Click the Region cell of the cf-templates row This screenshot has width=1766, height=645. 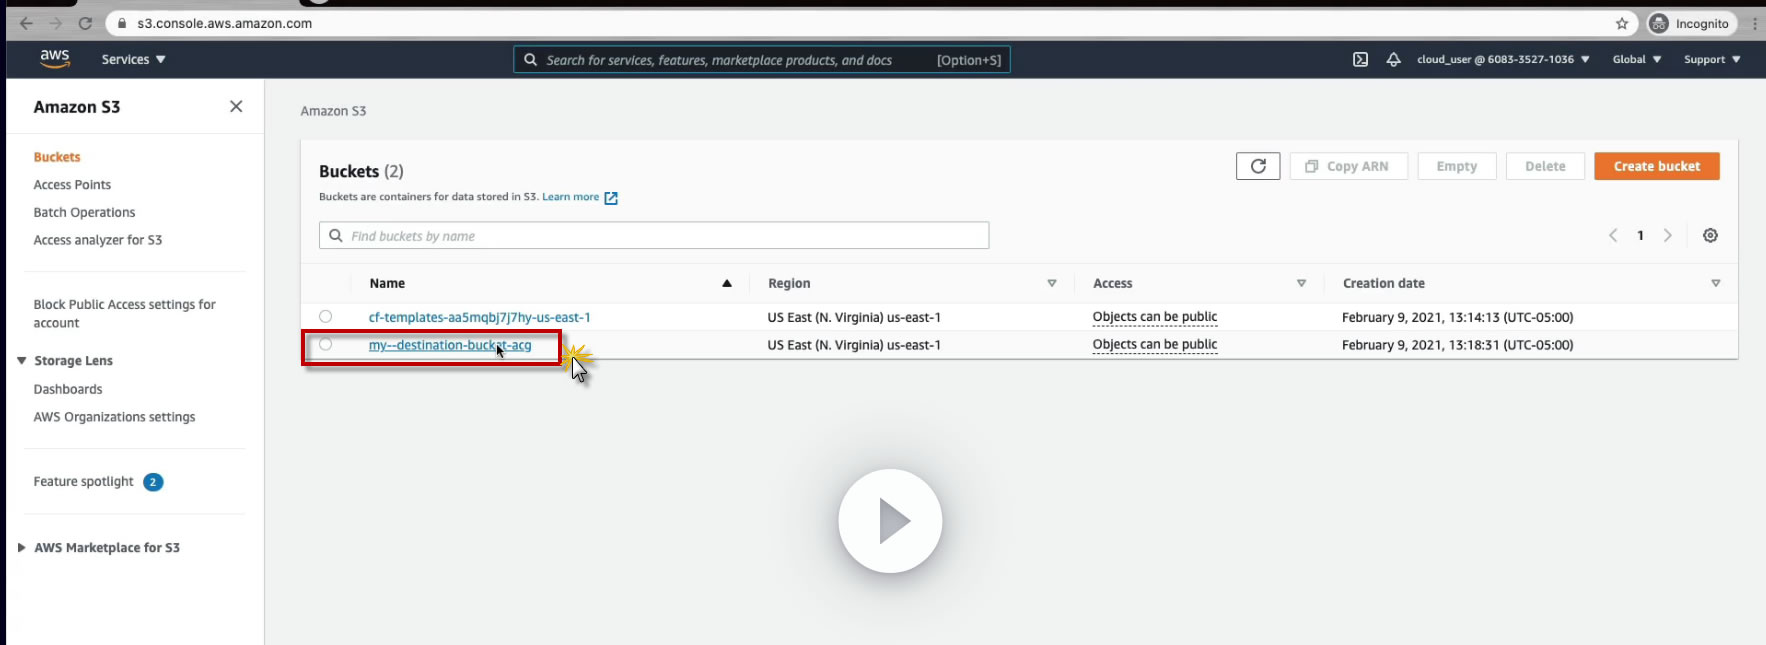854,317
